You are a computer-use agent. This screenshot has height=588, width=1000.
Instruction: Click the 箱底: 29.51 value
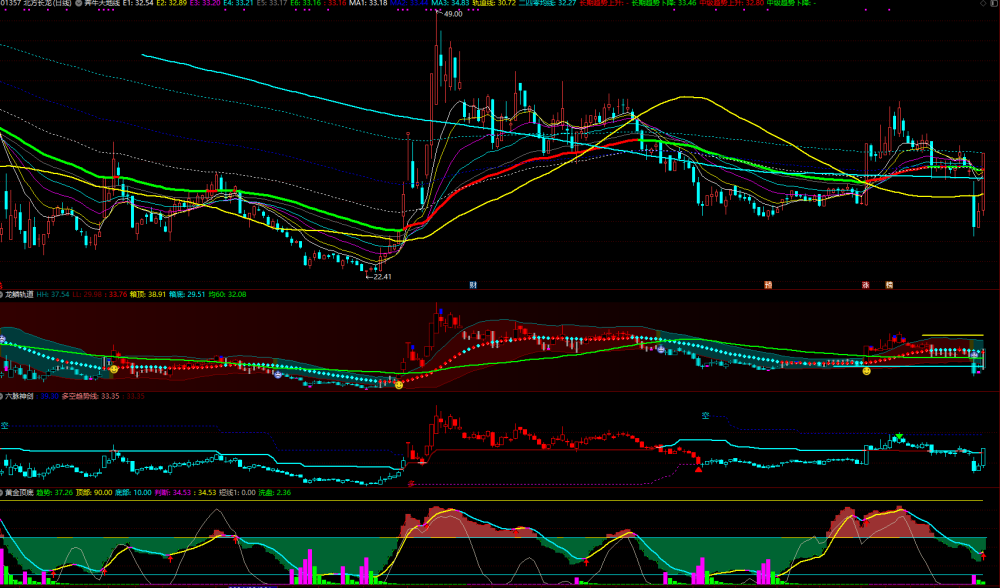coord(187,295)
